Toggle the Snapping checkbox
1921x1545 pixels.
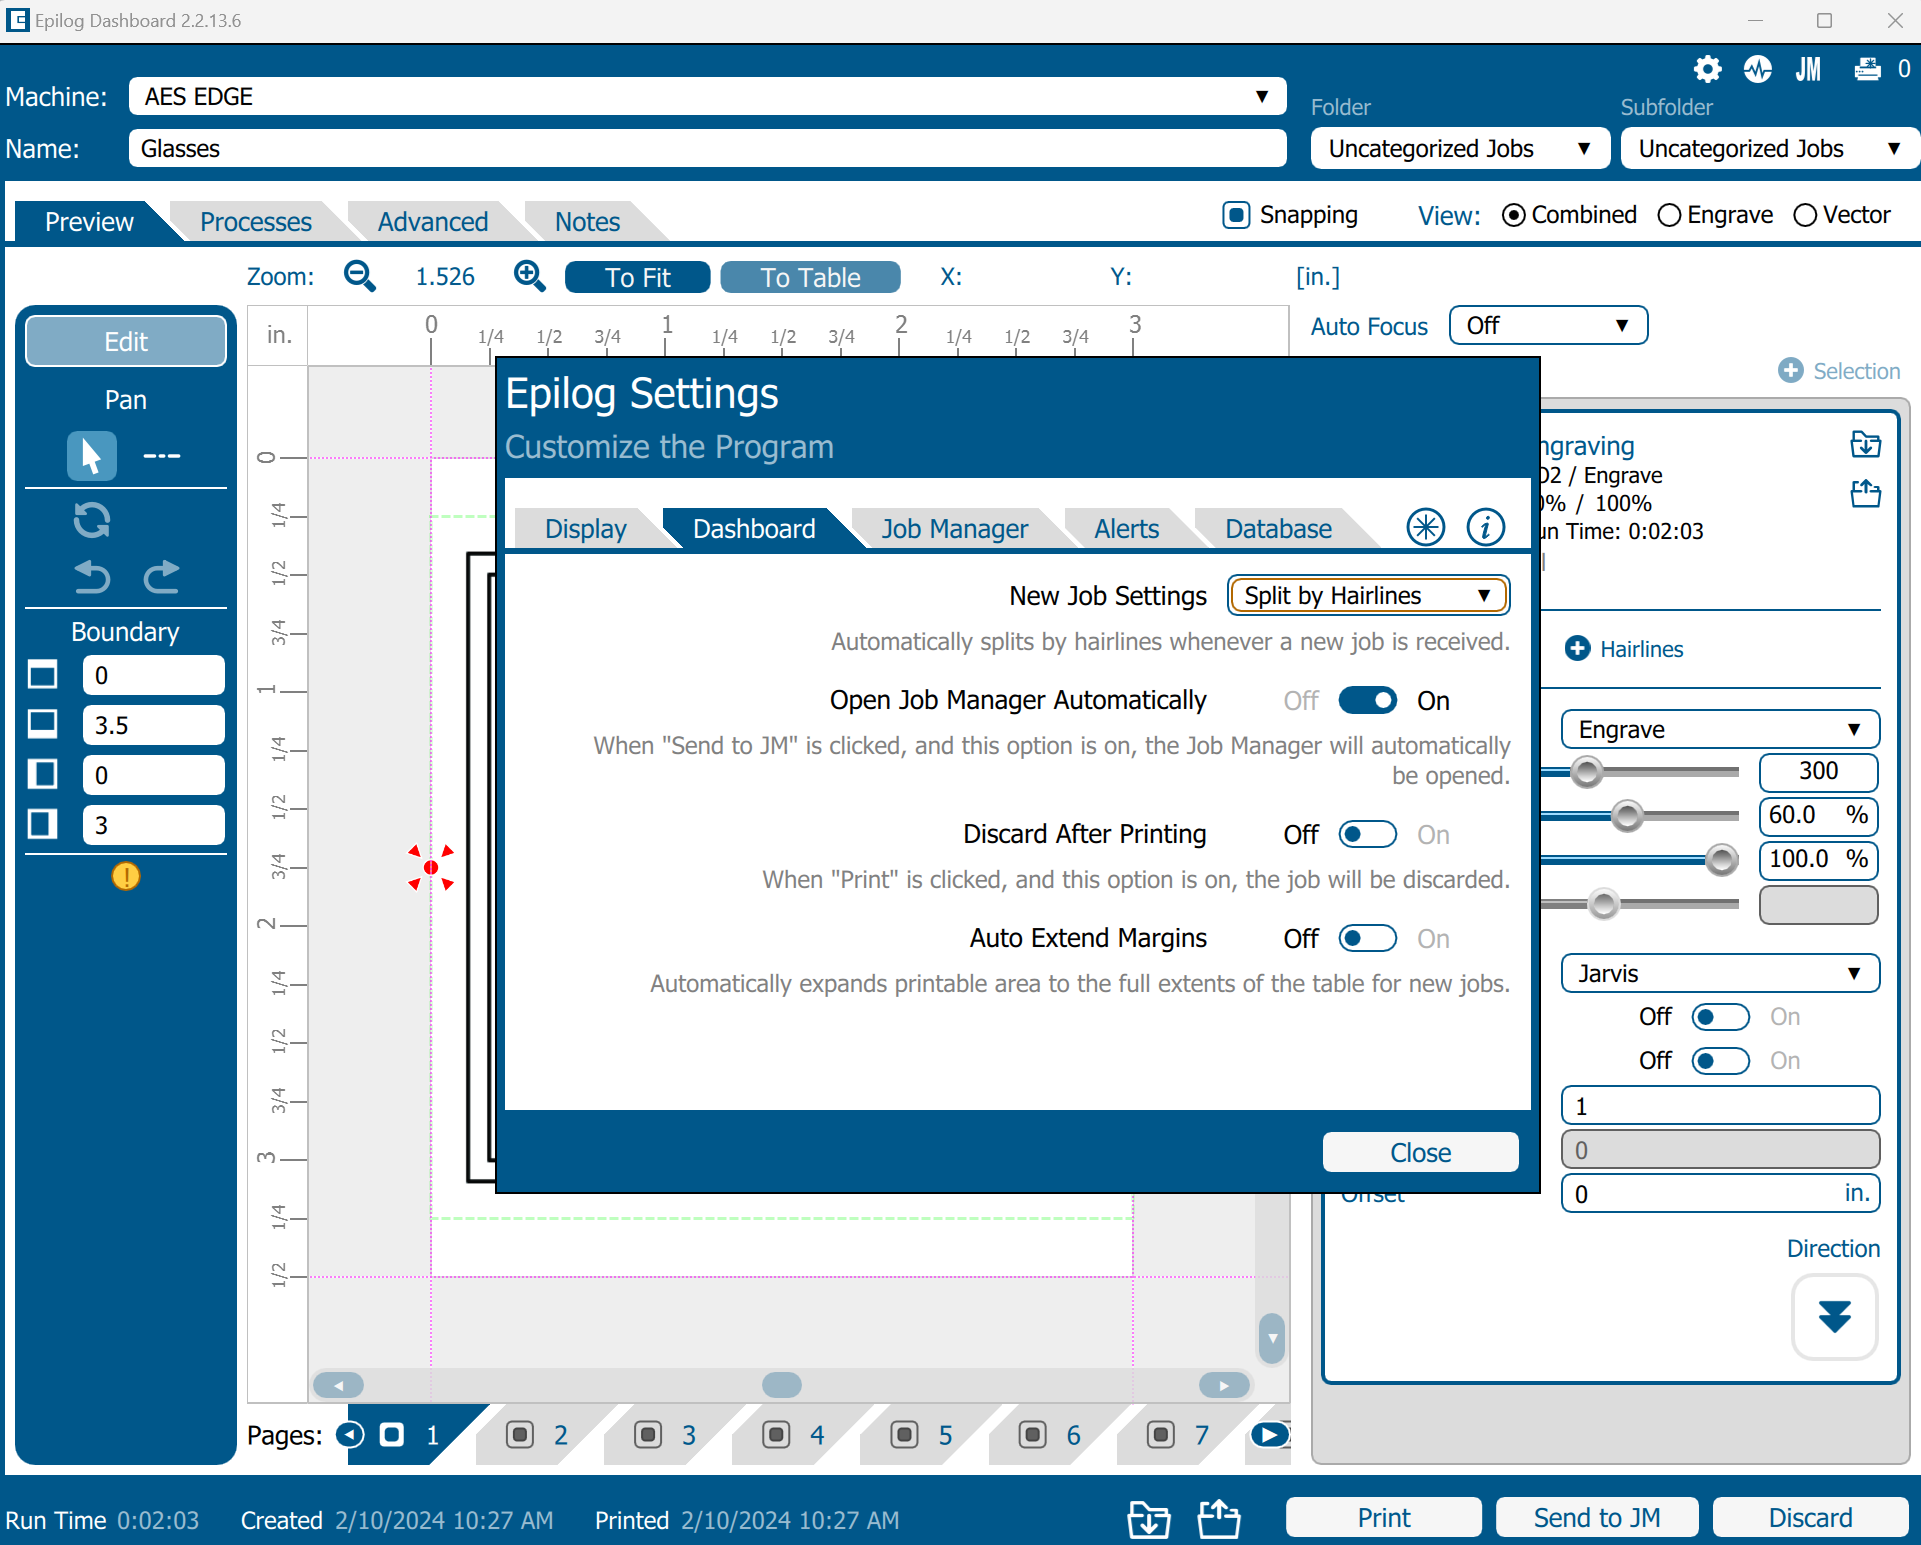click(x=1236, y=215)
